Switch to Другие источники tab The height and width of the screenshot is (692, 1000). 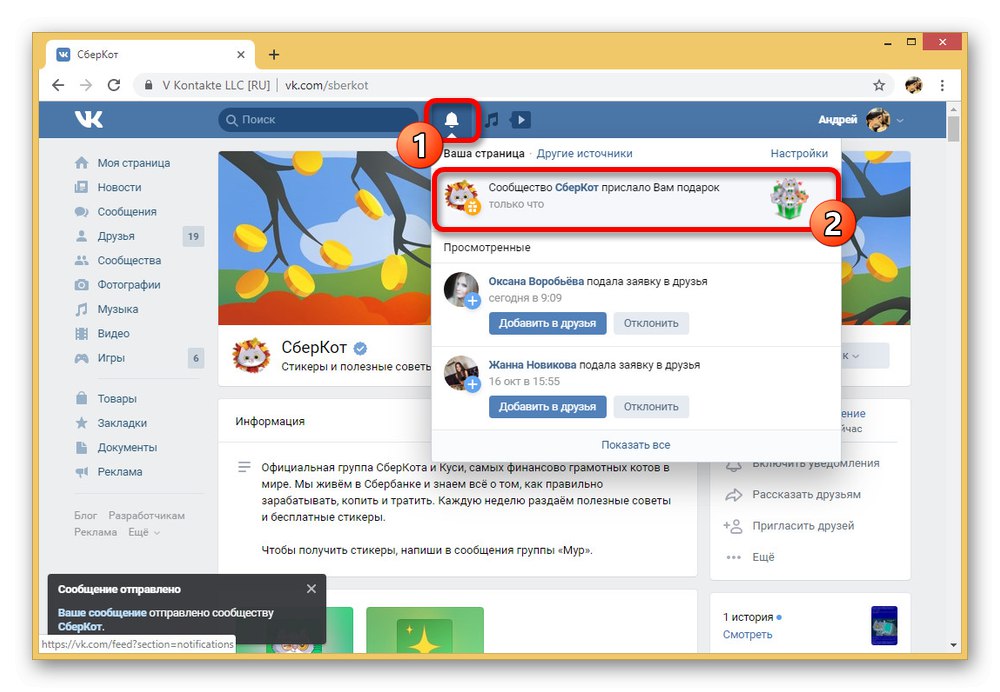pos(584,153)
